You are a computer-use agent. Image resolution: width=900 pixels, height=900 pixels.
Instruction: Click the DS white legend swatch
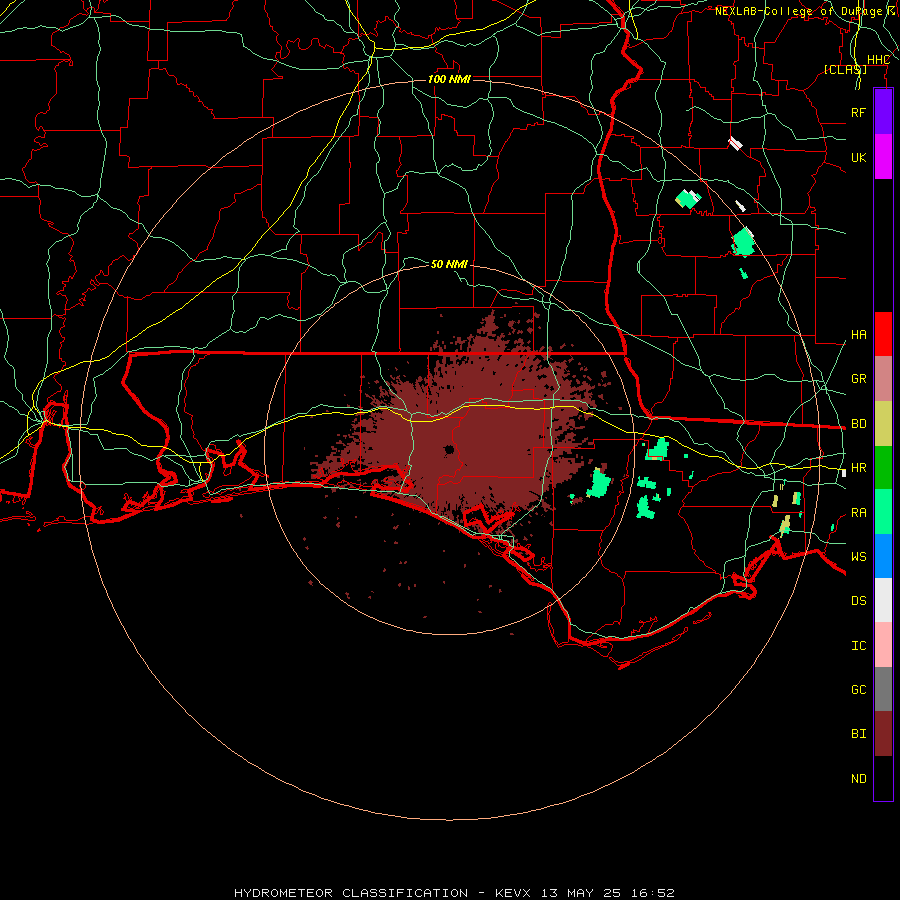pyautogui.click(x=883, y=600)
